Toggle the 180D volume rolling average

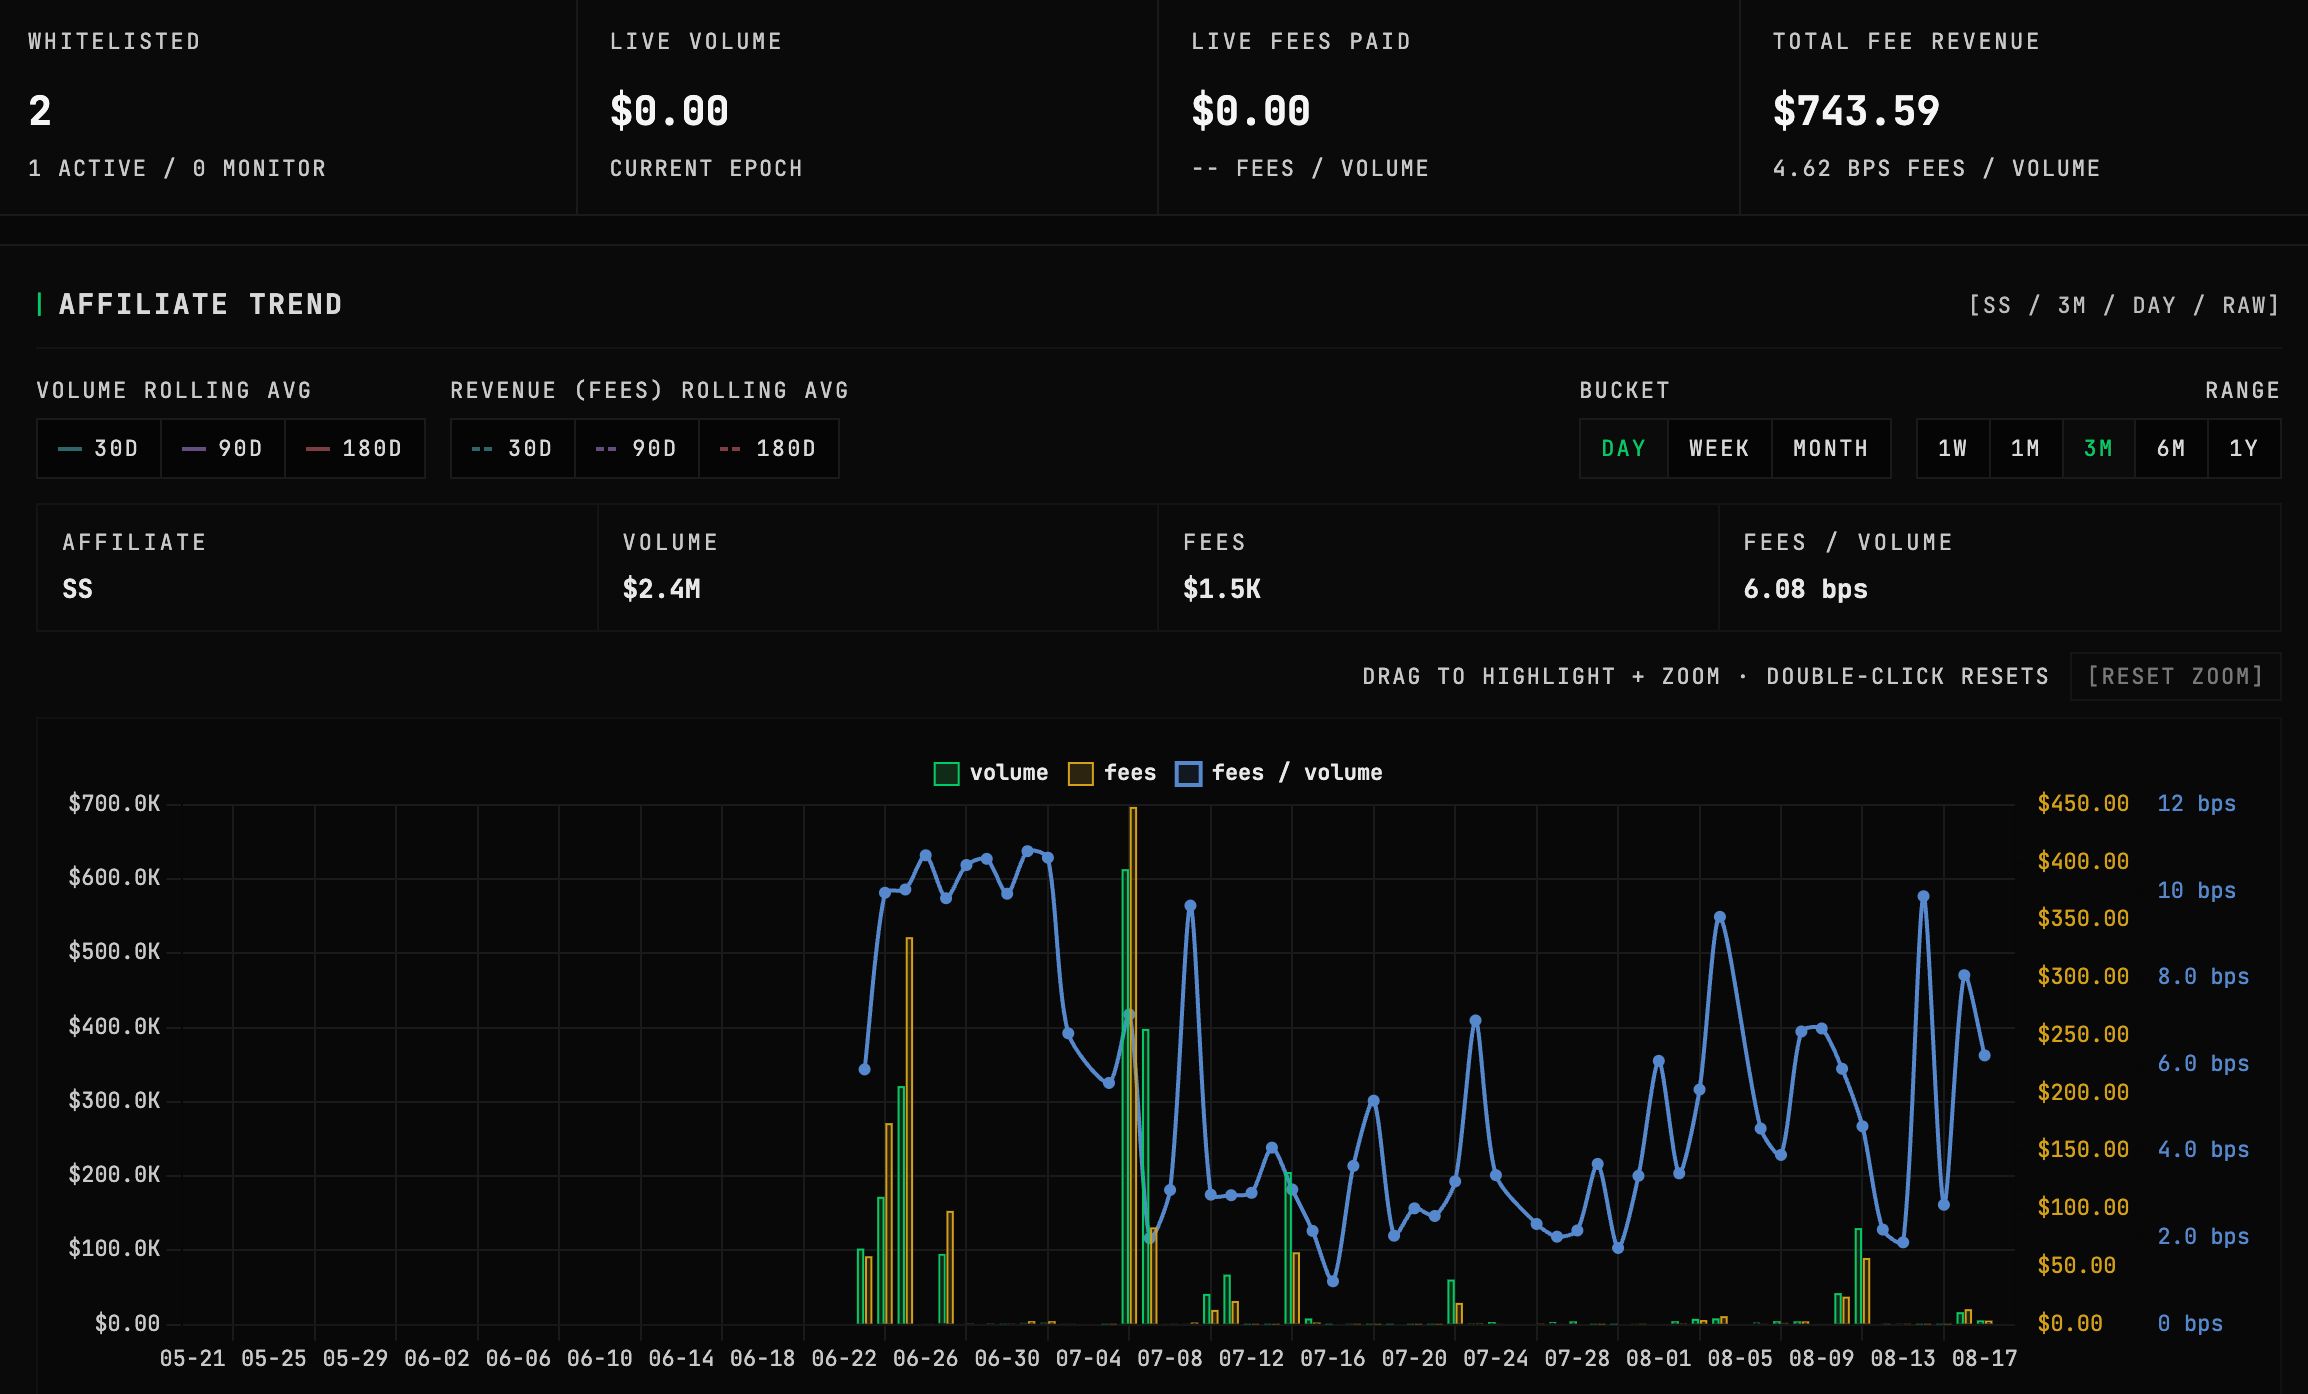click(355, 449)
